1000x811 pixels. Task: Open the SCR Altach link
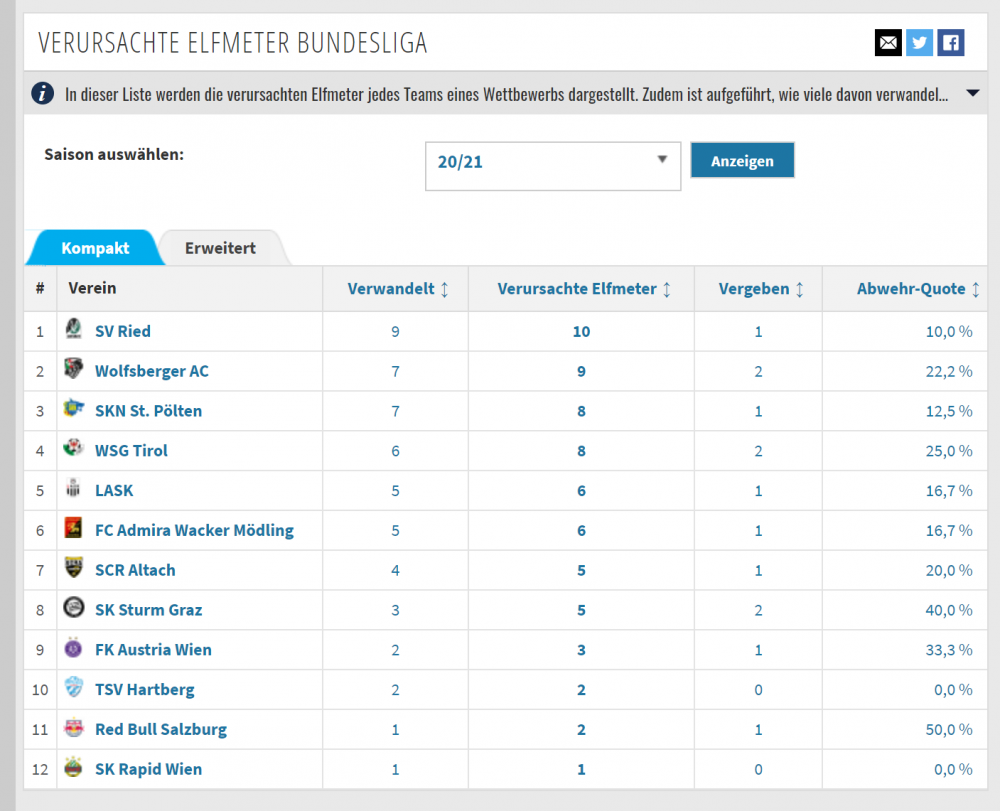(x=135, y=570)
